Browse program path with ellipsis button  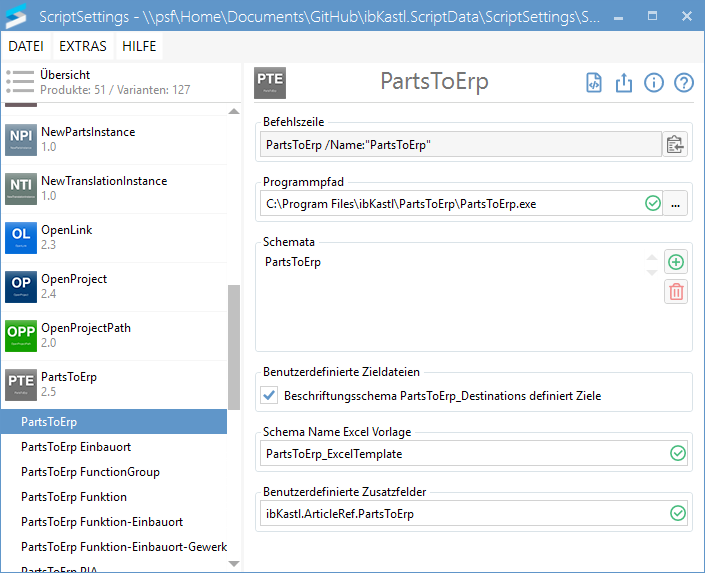coord(676,204)
